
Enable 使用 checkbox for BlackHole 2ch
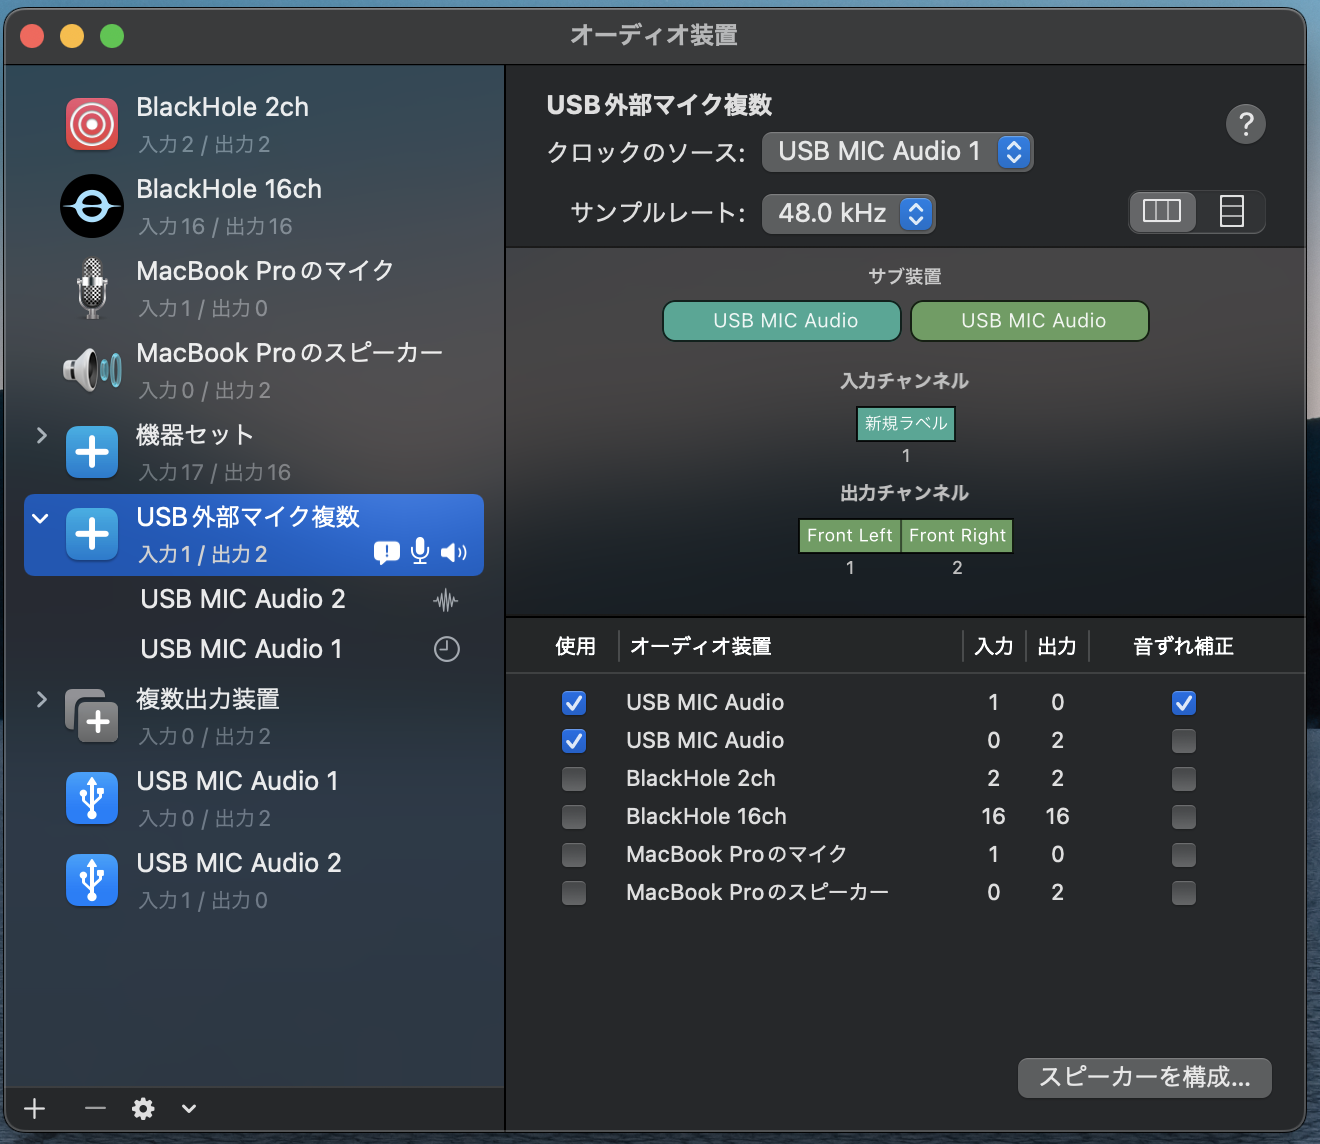[x=574, y=779]
